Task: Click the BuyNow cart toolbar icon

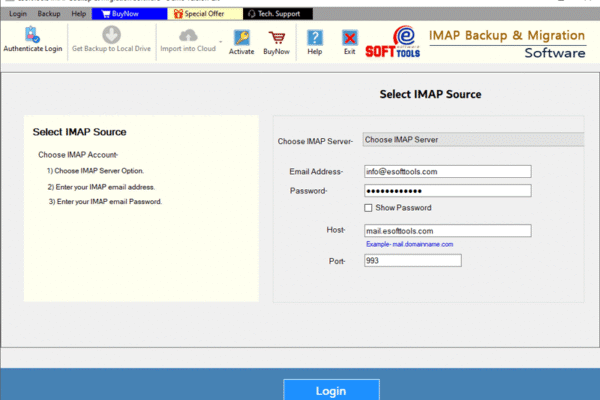Action: 276,38
